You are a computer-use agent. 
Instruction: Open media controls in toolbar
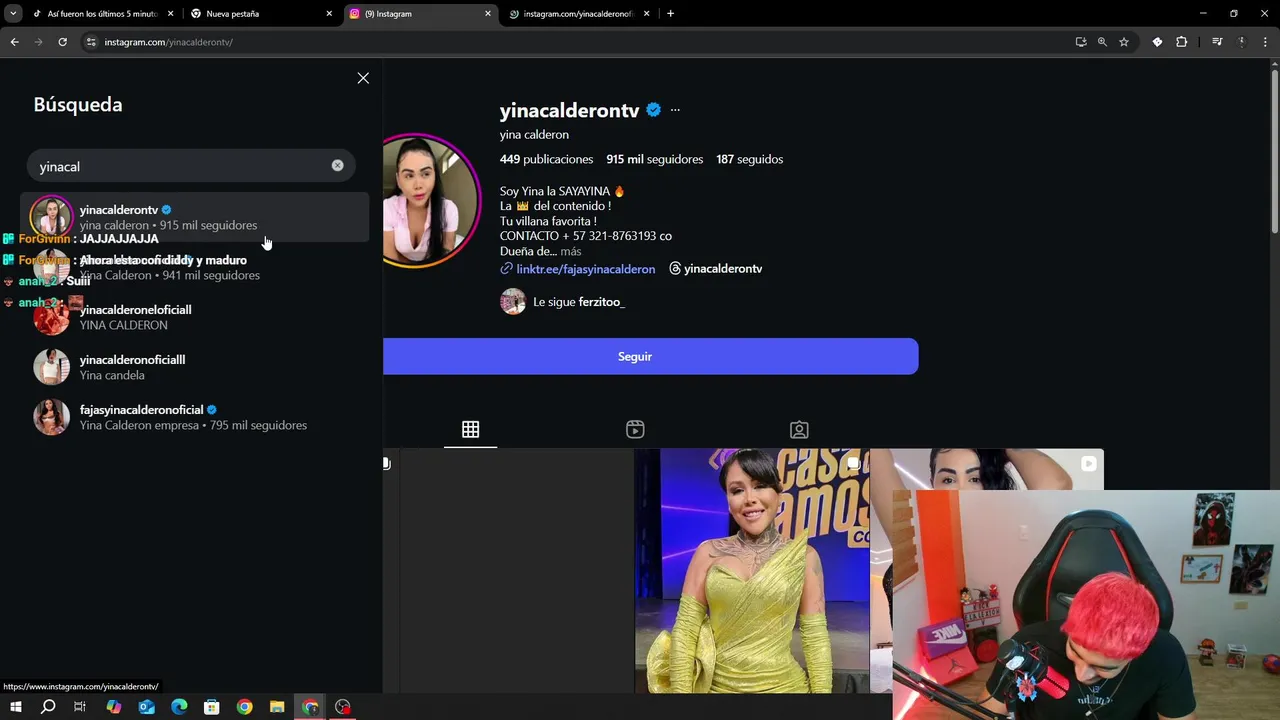click(1217, 42)
